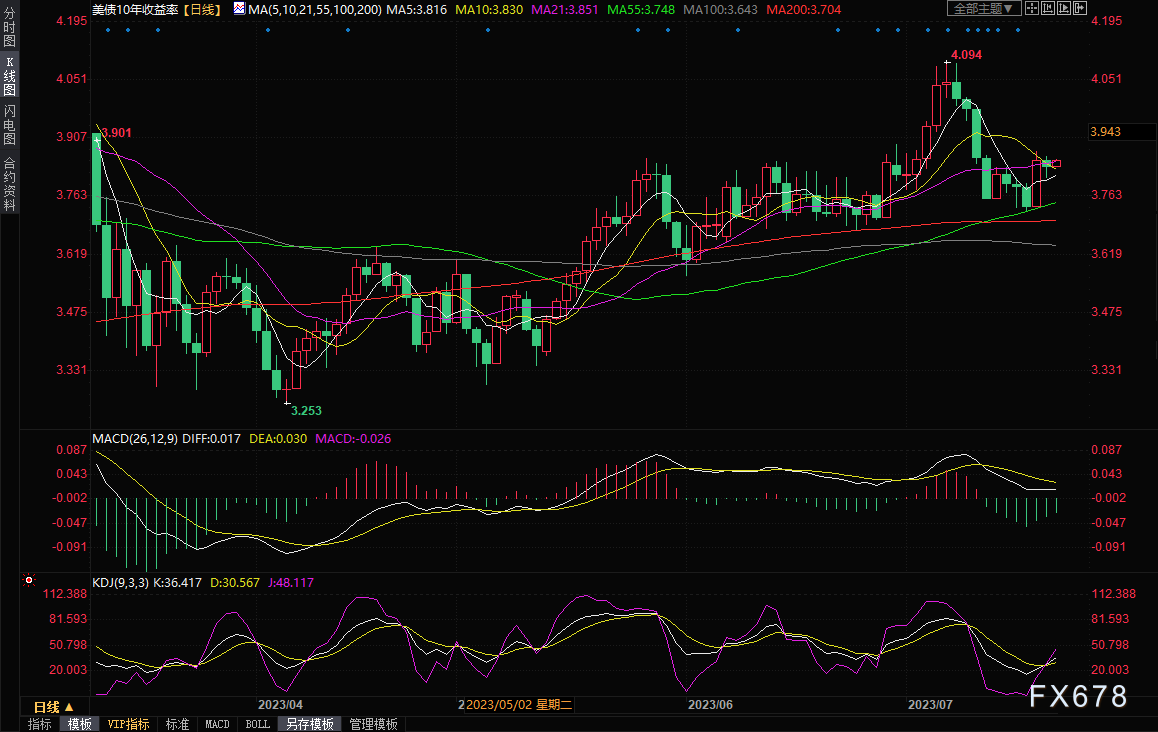Open the 全部主题 theme dropdown
Viewport: 1158px width, 732px height.
tap(984, 8)
